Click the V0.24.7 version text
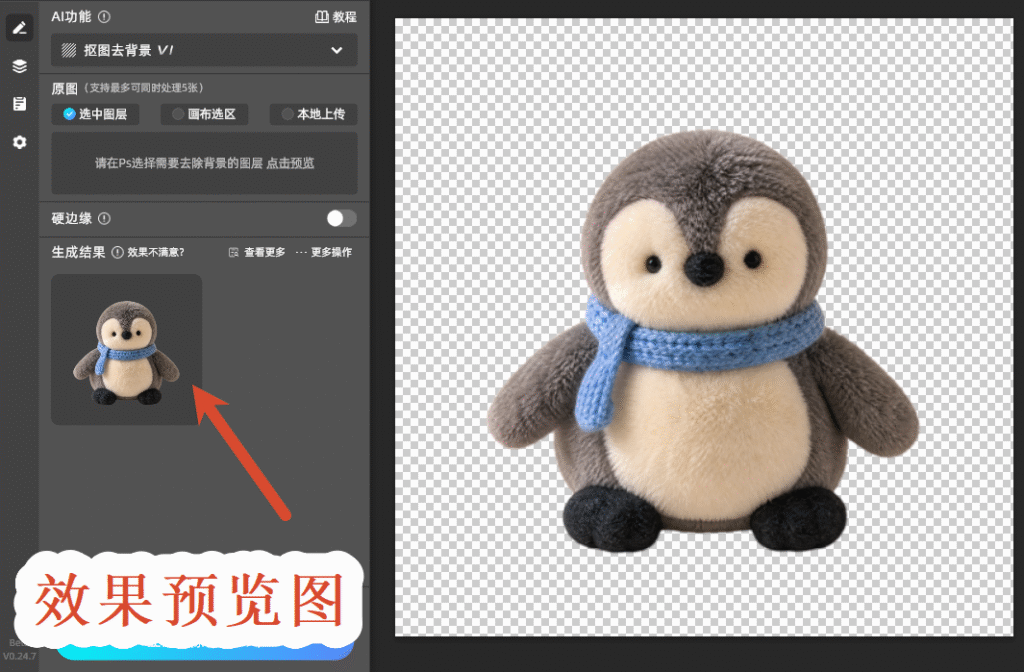Viewport: 1024px width, 672px height. (20, 656)
